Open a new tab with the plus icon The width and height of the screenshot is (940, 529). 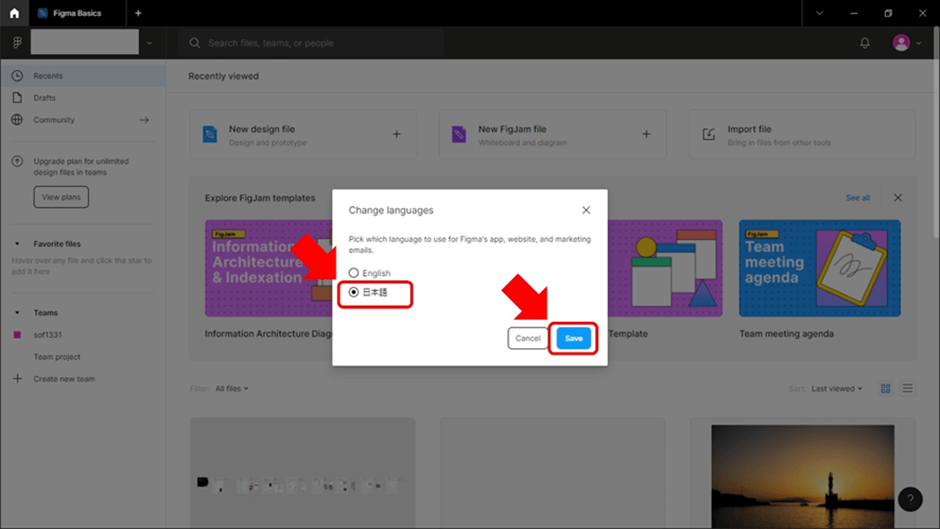point(138,13)
